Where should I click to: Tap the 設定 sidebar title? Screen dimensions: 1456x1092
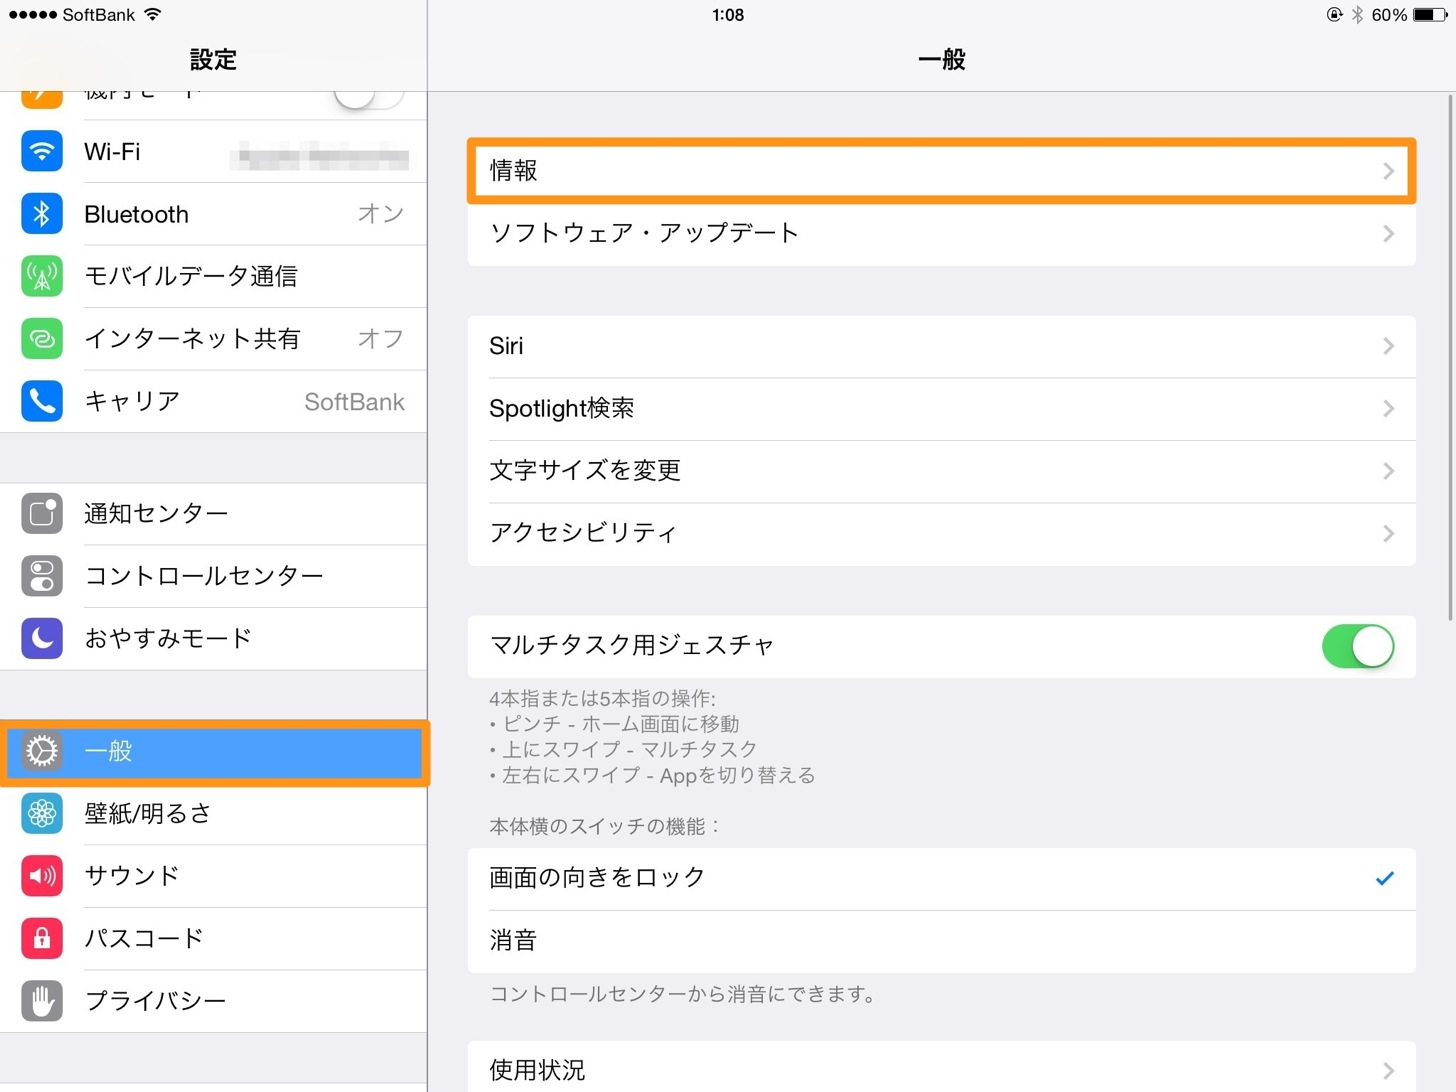(213, 60)
